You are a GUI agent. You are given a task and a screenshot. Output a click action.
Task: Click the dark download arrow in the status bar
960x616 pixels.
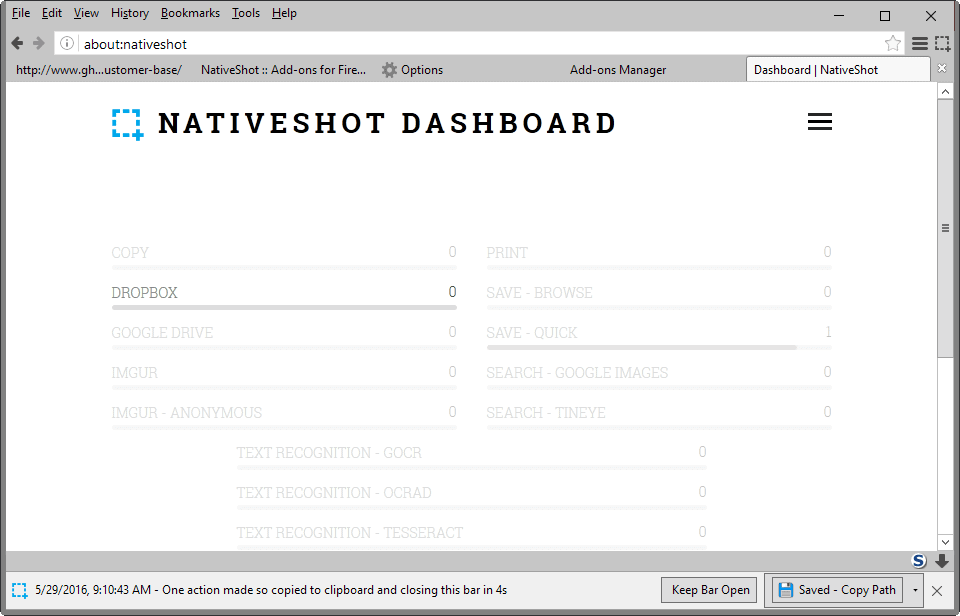click(940, 562)
